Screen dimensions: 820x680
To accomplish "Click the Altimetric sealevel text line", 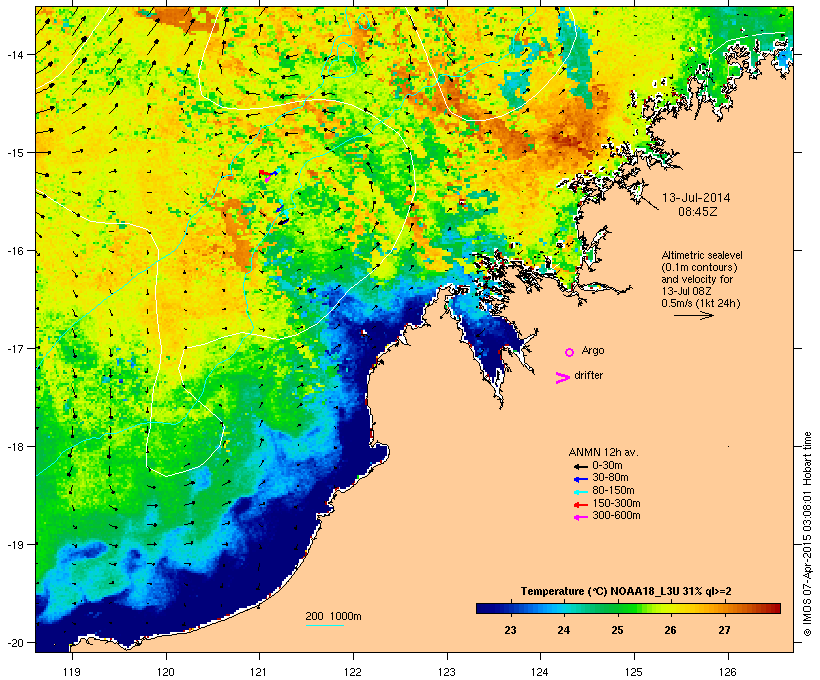I will tap(702, 255).
